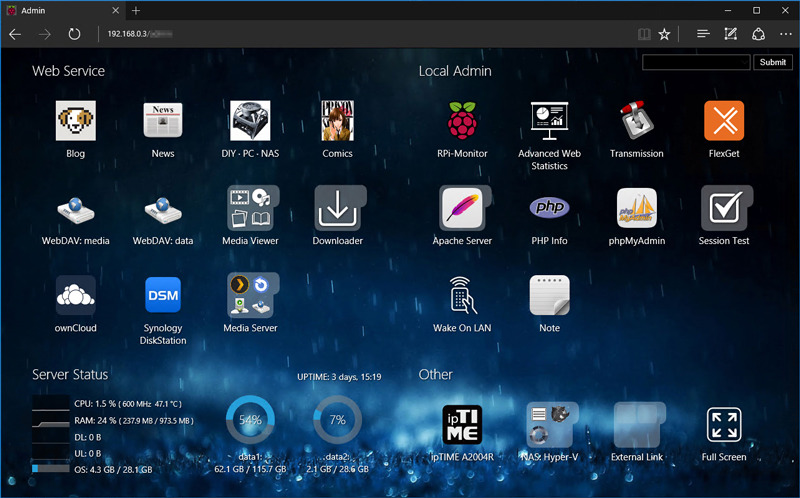Open the Media Server folder icon
This screenshot has width=800, height=498.
pos(253,295)
